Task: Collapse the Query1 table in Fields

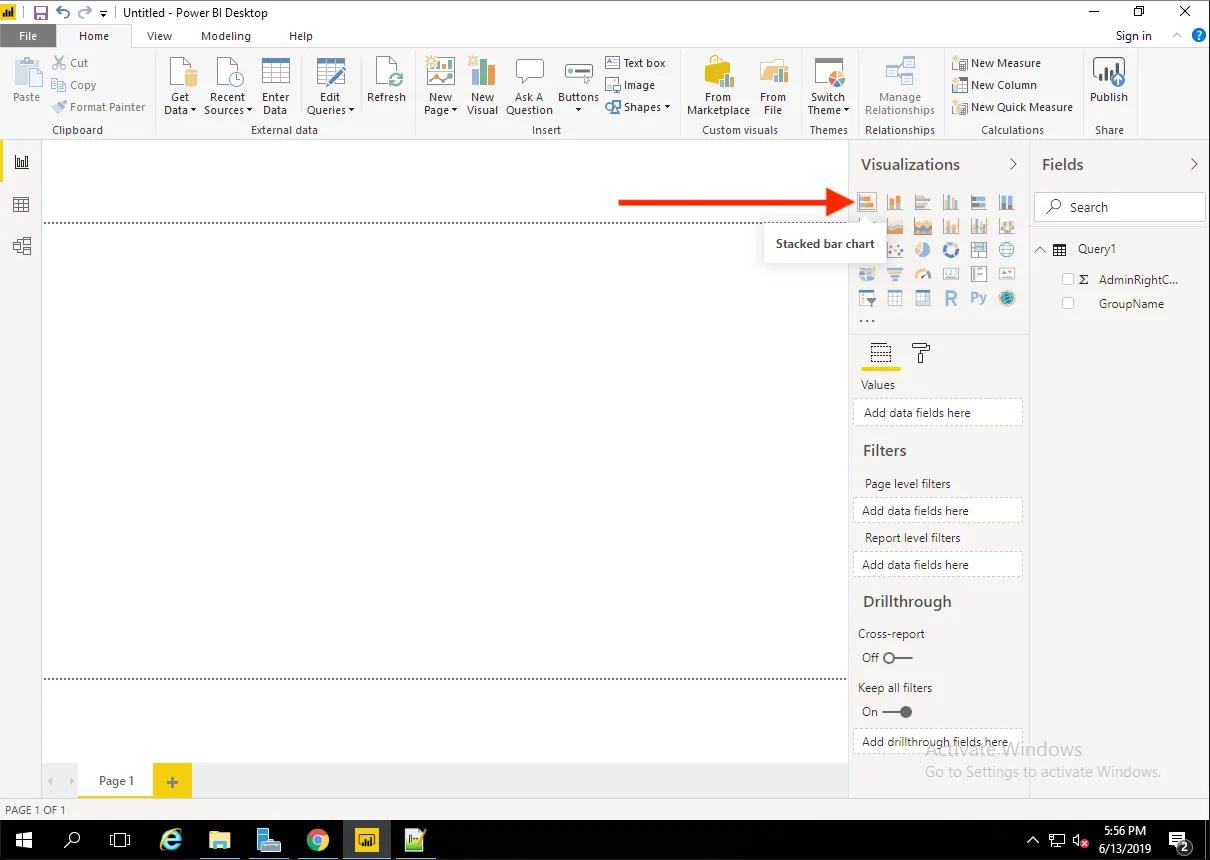Action: [x=1040, y=250]
